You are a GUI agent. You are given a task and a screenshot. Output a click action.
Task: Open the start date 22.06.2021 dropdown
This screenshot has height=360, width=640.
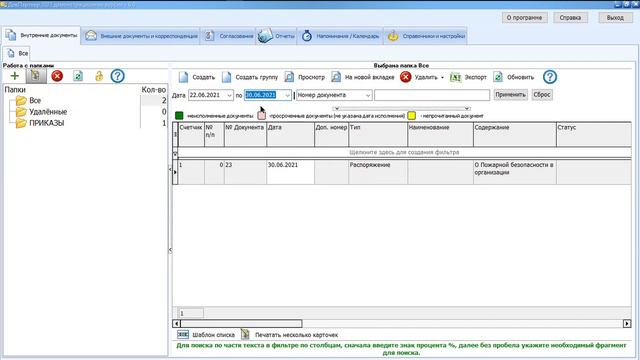tap(229, 95)
